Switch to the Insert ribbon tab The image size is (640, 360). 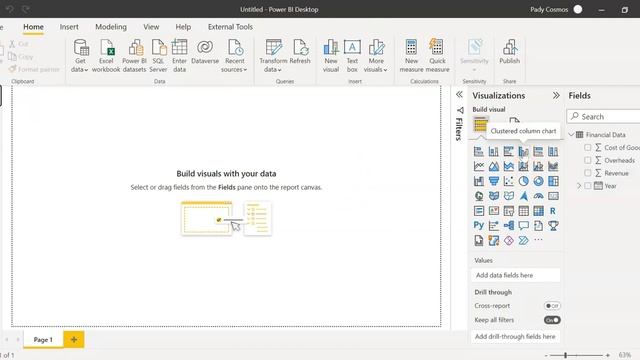[x=69, y=27]
